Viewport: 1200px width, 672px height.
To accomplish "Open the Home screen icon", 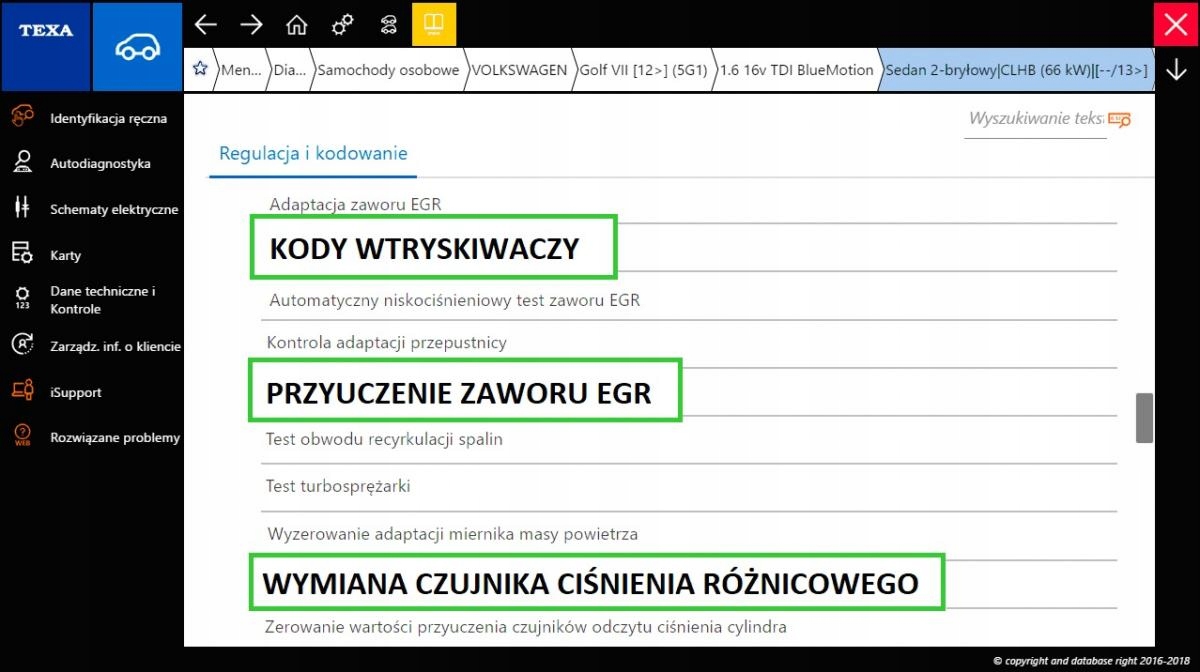I will [296, 24].
